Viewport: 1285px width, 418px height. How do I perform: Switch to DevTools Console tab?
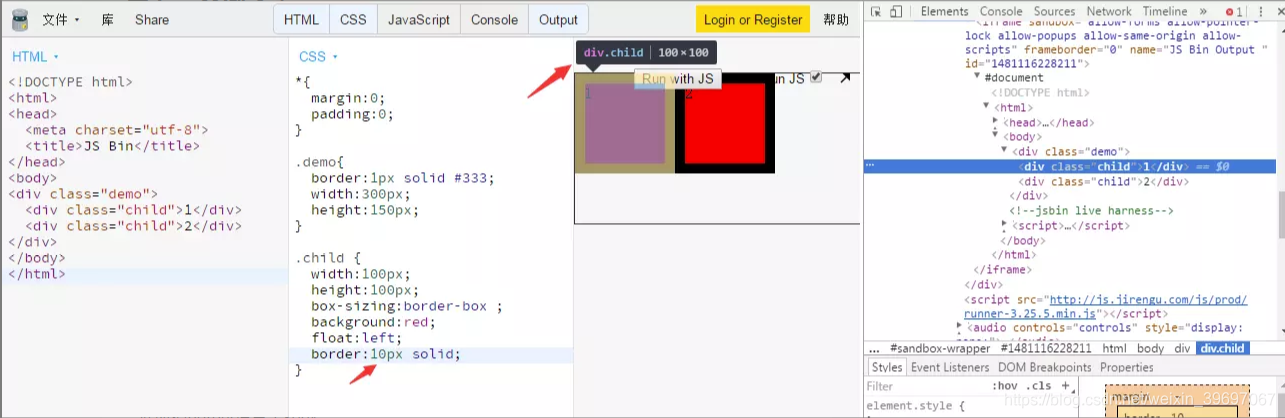[1001, 11]
